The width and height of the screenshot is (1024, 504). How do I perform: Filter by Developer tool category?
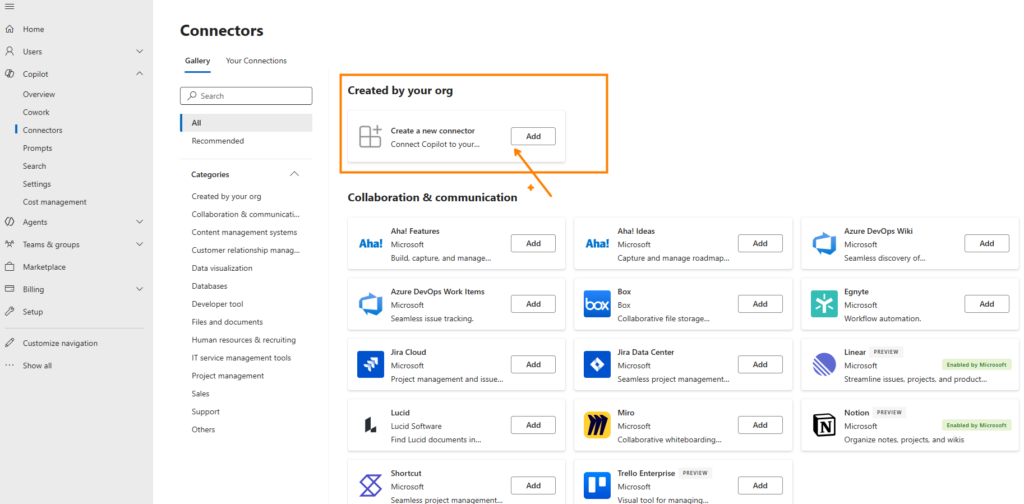click(x=217, y=304)
